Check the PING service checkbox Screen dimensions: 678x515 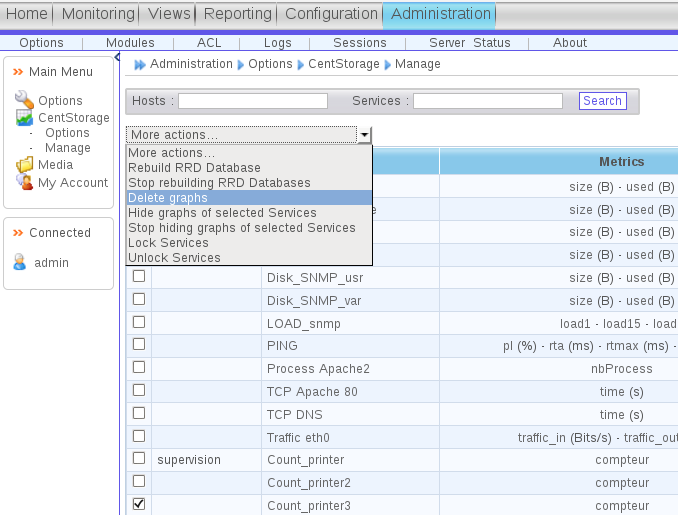click(x=139, y=345)
